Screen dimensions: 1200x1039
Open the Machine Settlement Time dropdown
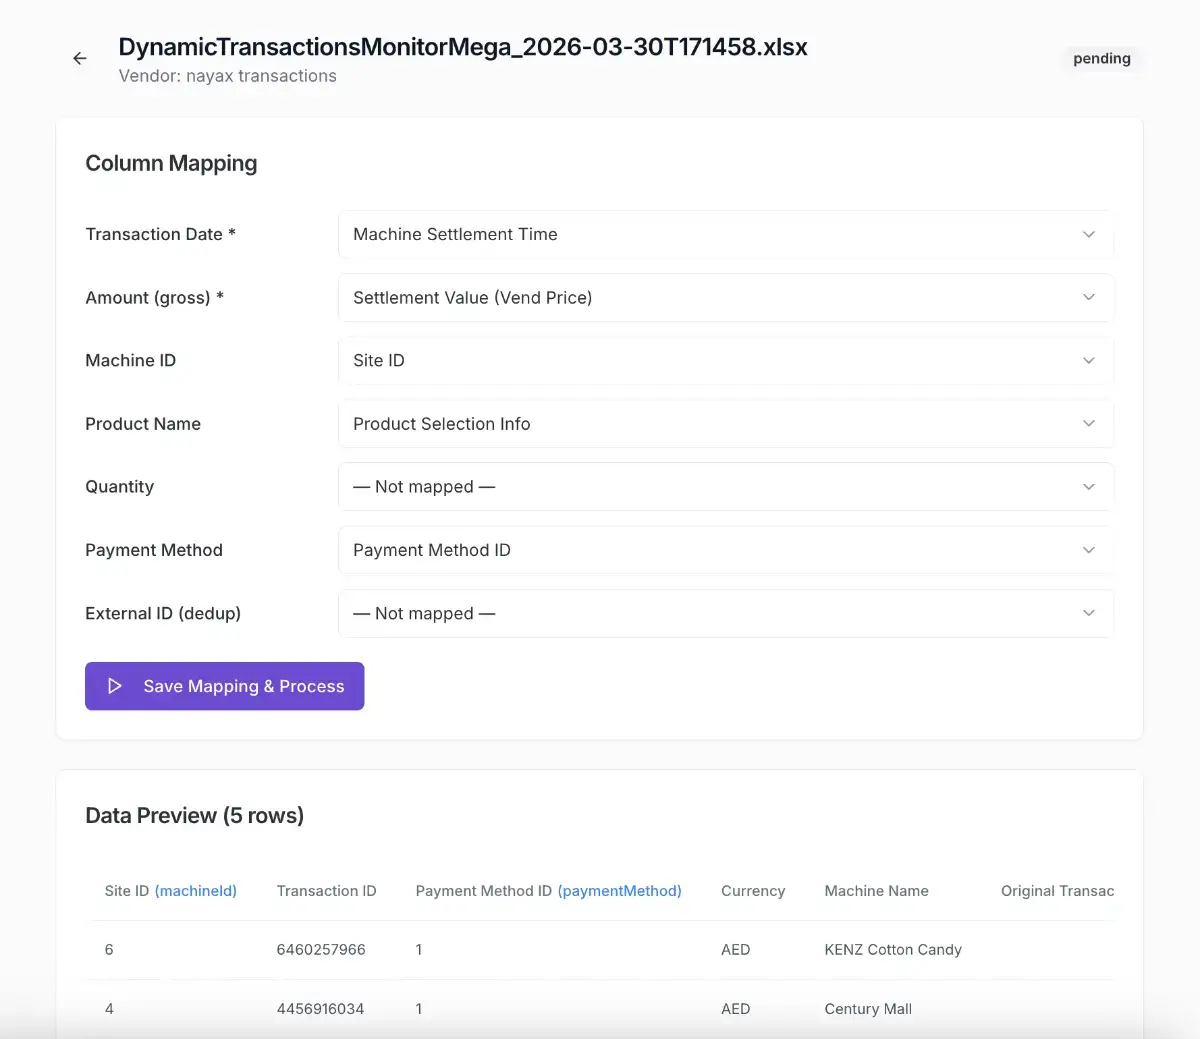[x=726, y=234]
